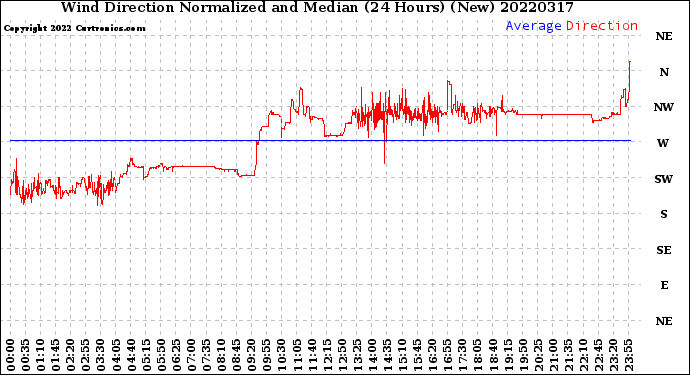Viewport: 690px width, 375px height.
Task: Click the 18:40 time axis label
Action: click(x=493, y=355)
